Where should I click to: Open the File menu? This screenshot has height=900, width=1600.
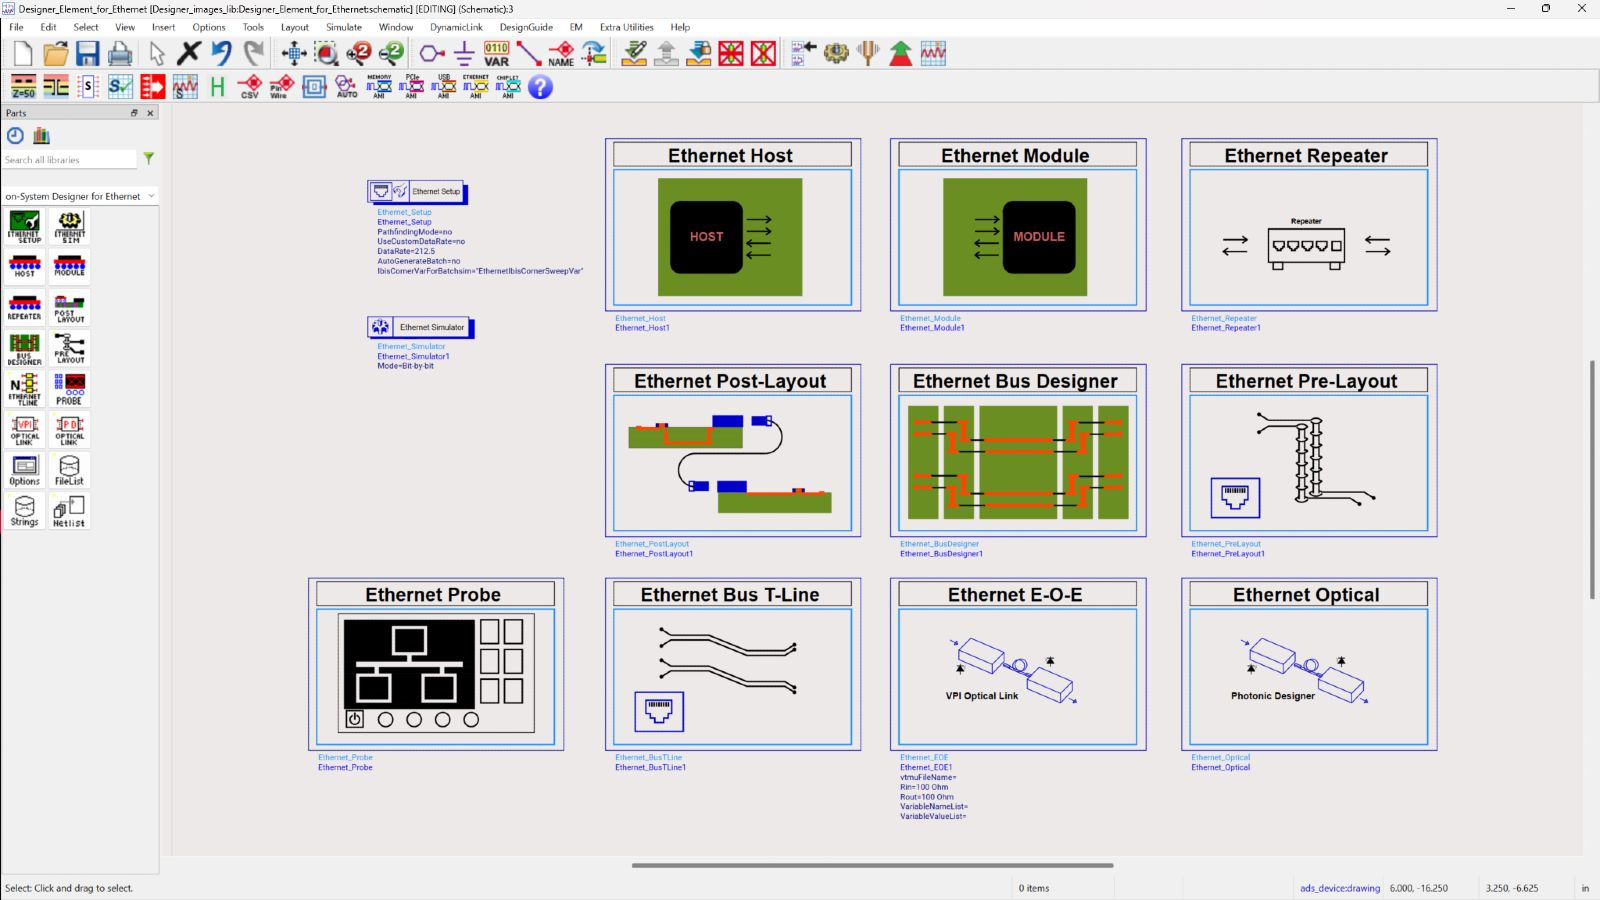(x=17, y=27)
